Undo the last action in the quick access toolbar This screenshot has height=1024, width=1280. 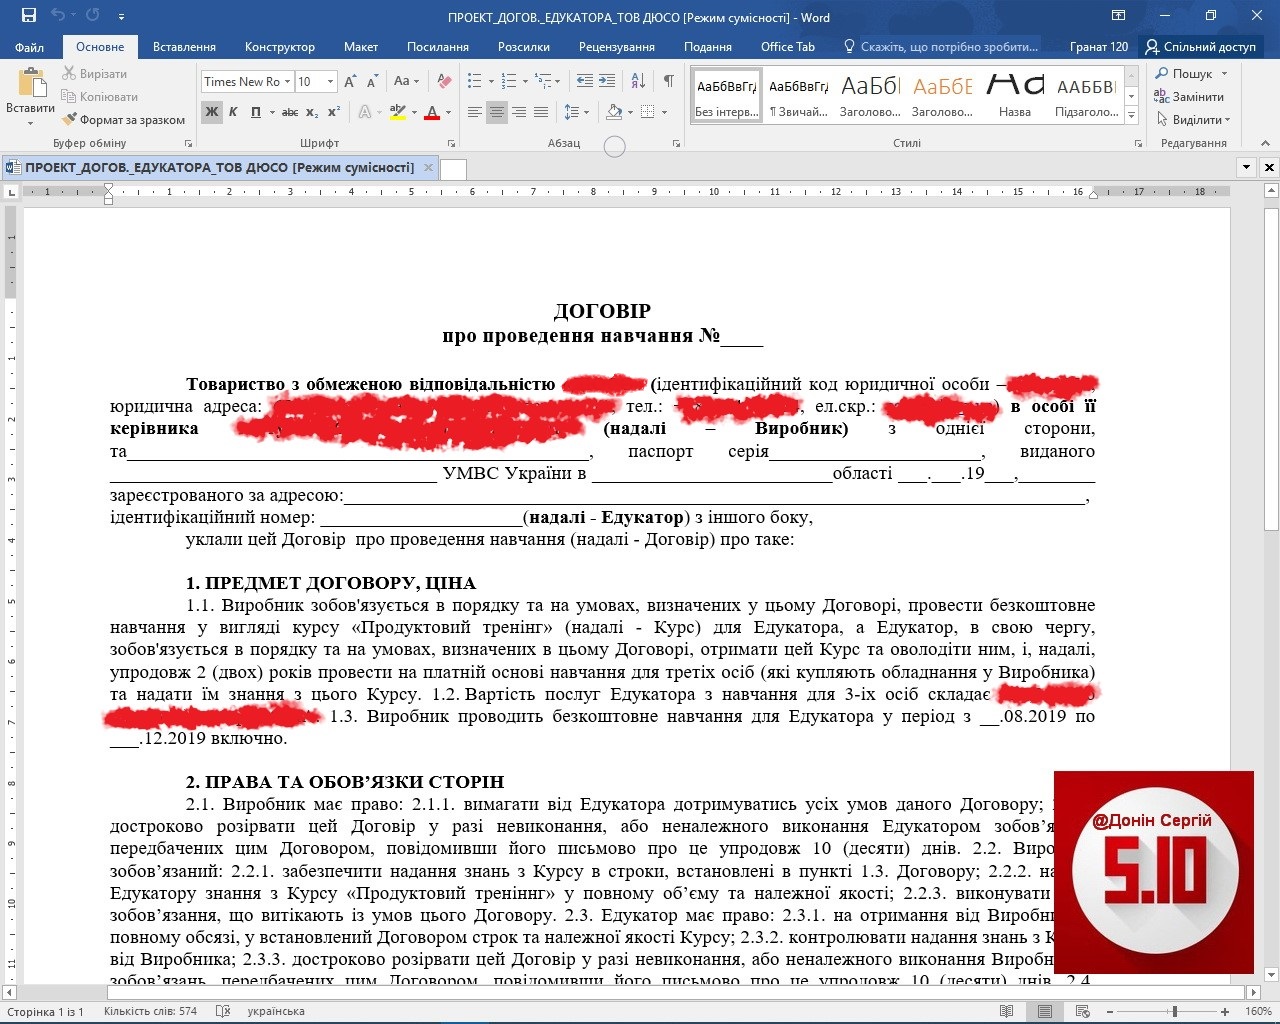coord(58,16)
